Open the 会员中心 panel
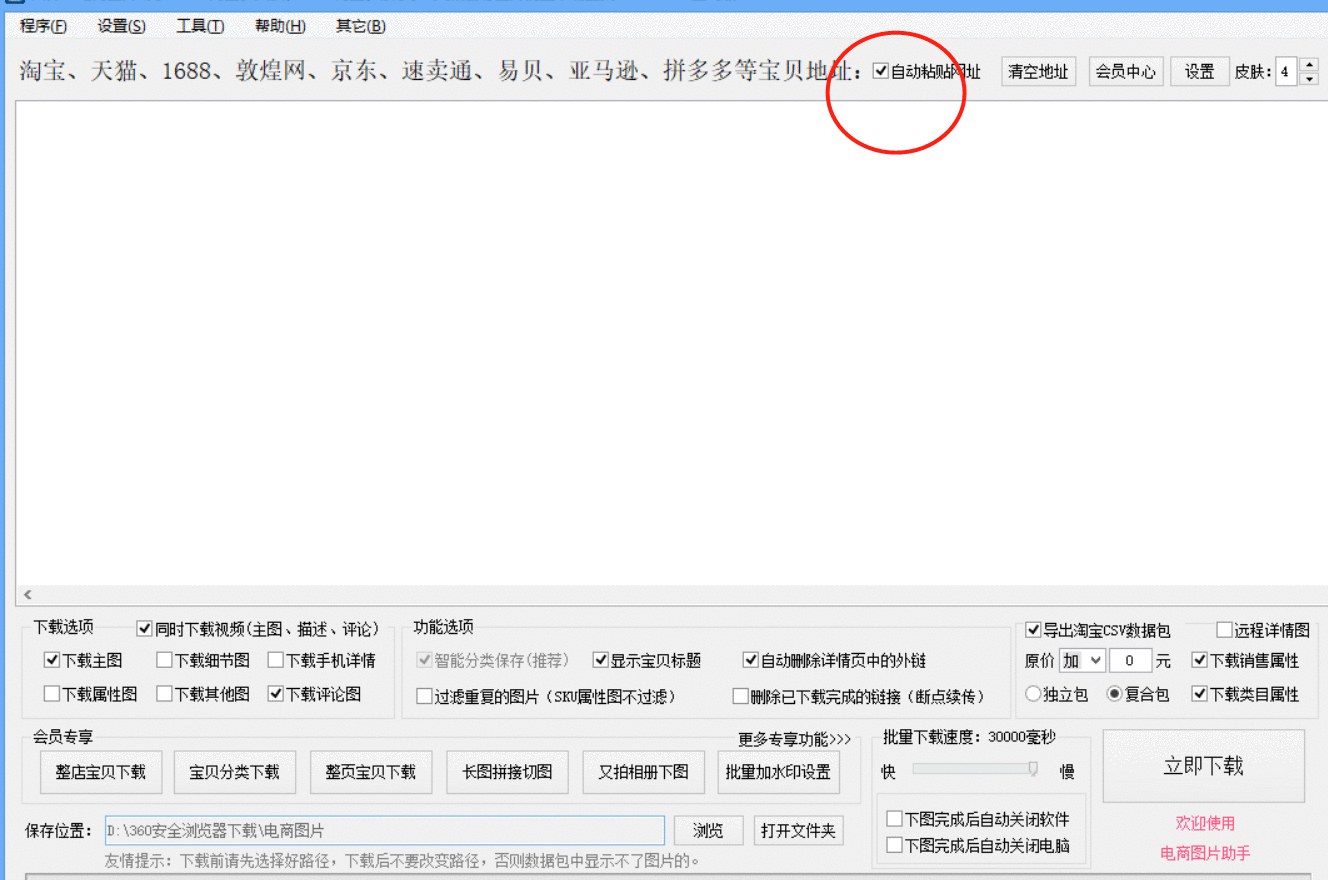 (1125, 71)
